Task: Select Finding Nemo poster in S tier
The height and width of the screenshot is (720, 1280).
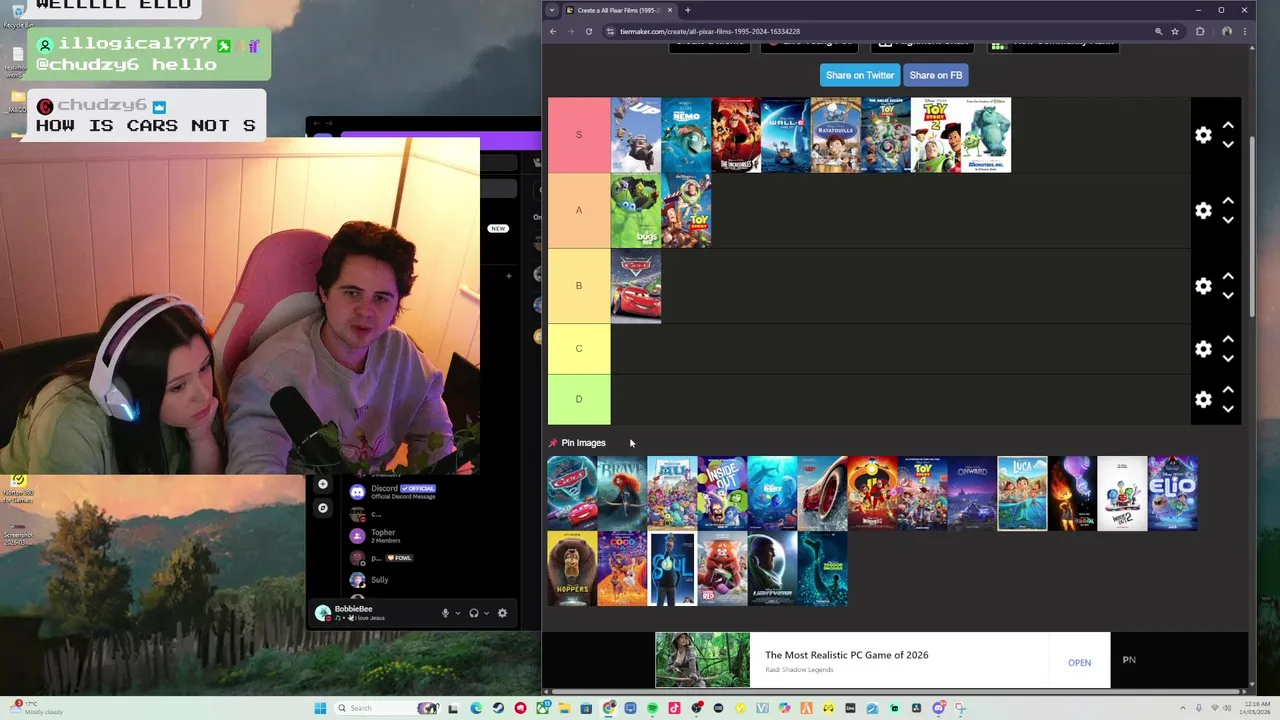Action: [686, 135]
